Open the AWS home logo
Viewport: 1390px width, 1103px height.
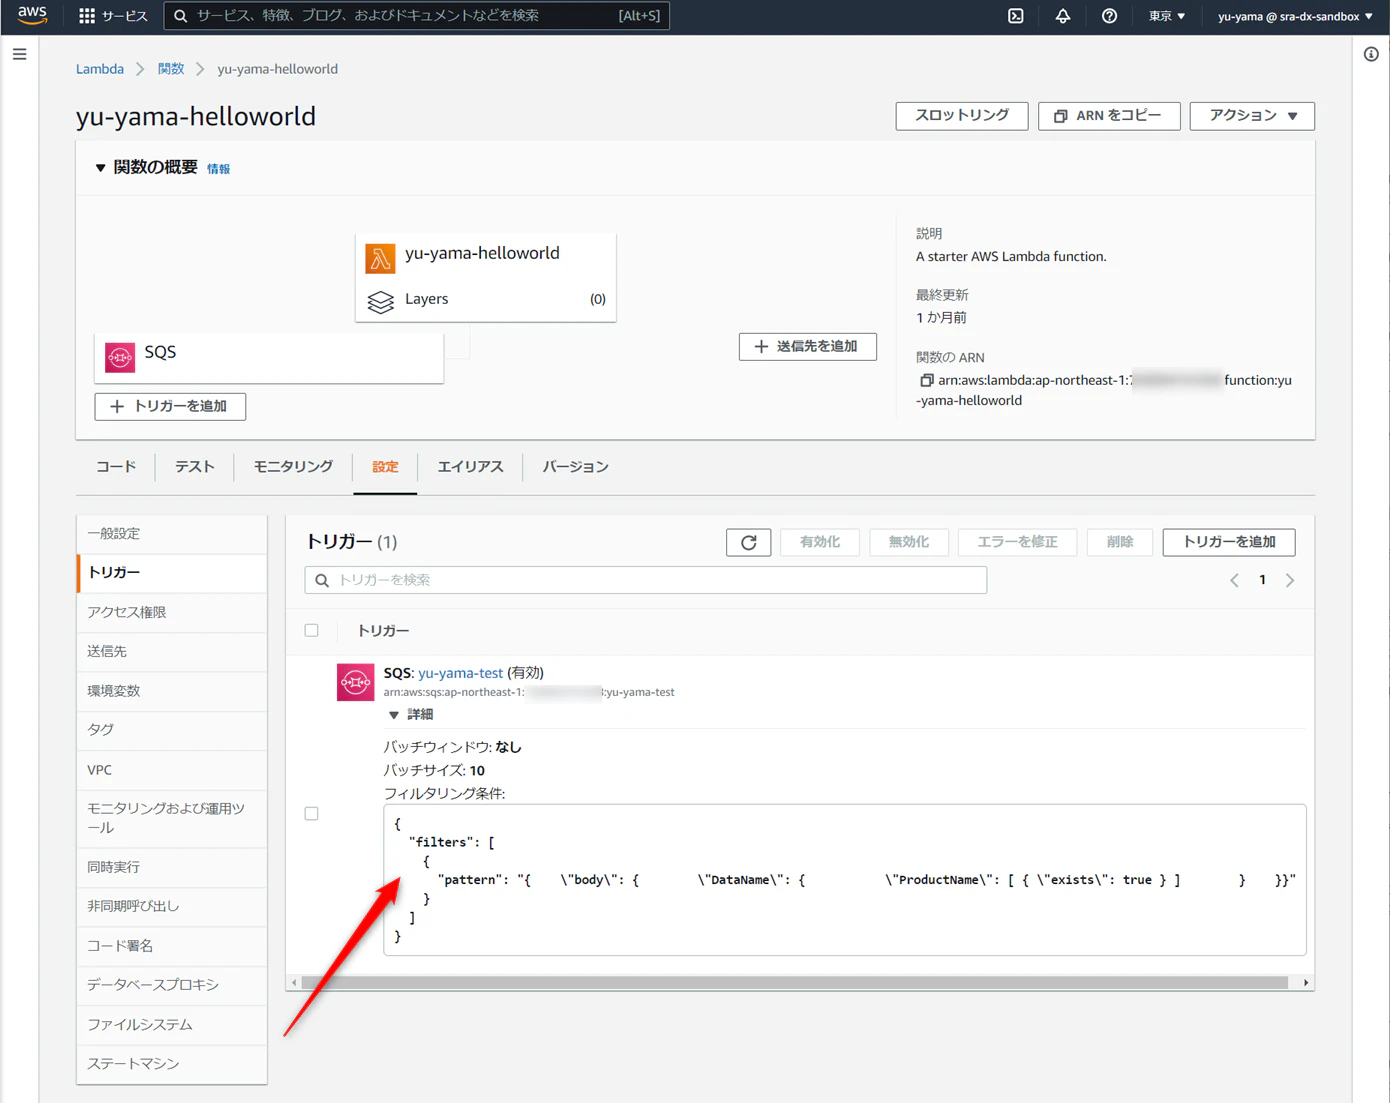(x=32, y=15)
